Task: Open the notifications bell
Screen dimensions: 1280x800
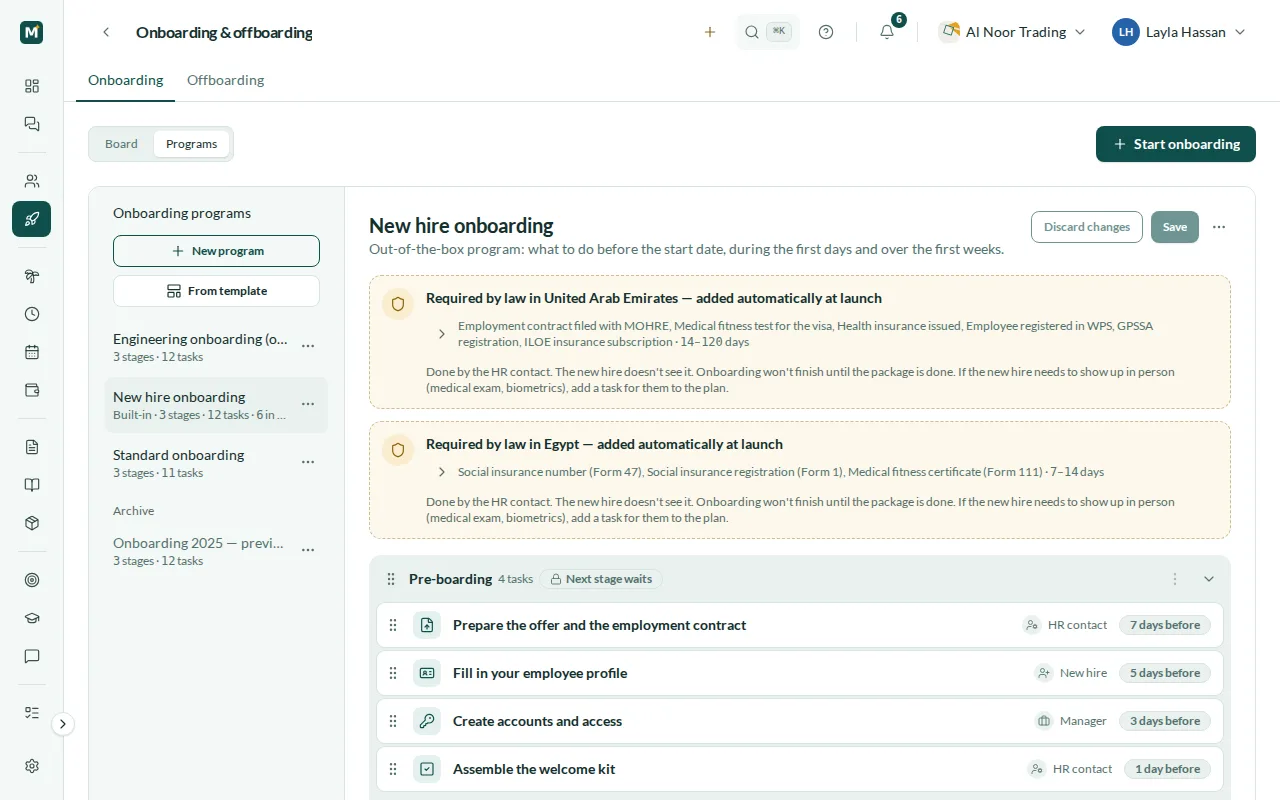Action: coord(887,32)
